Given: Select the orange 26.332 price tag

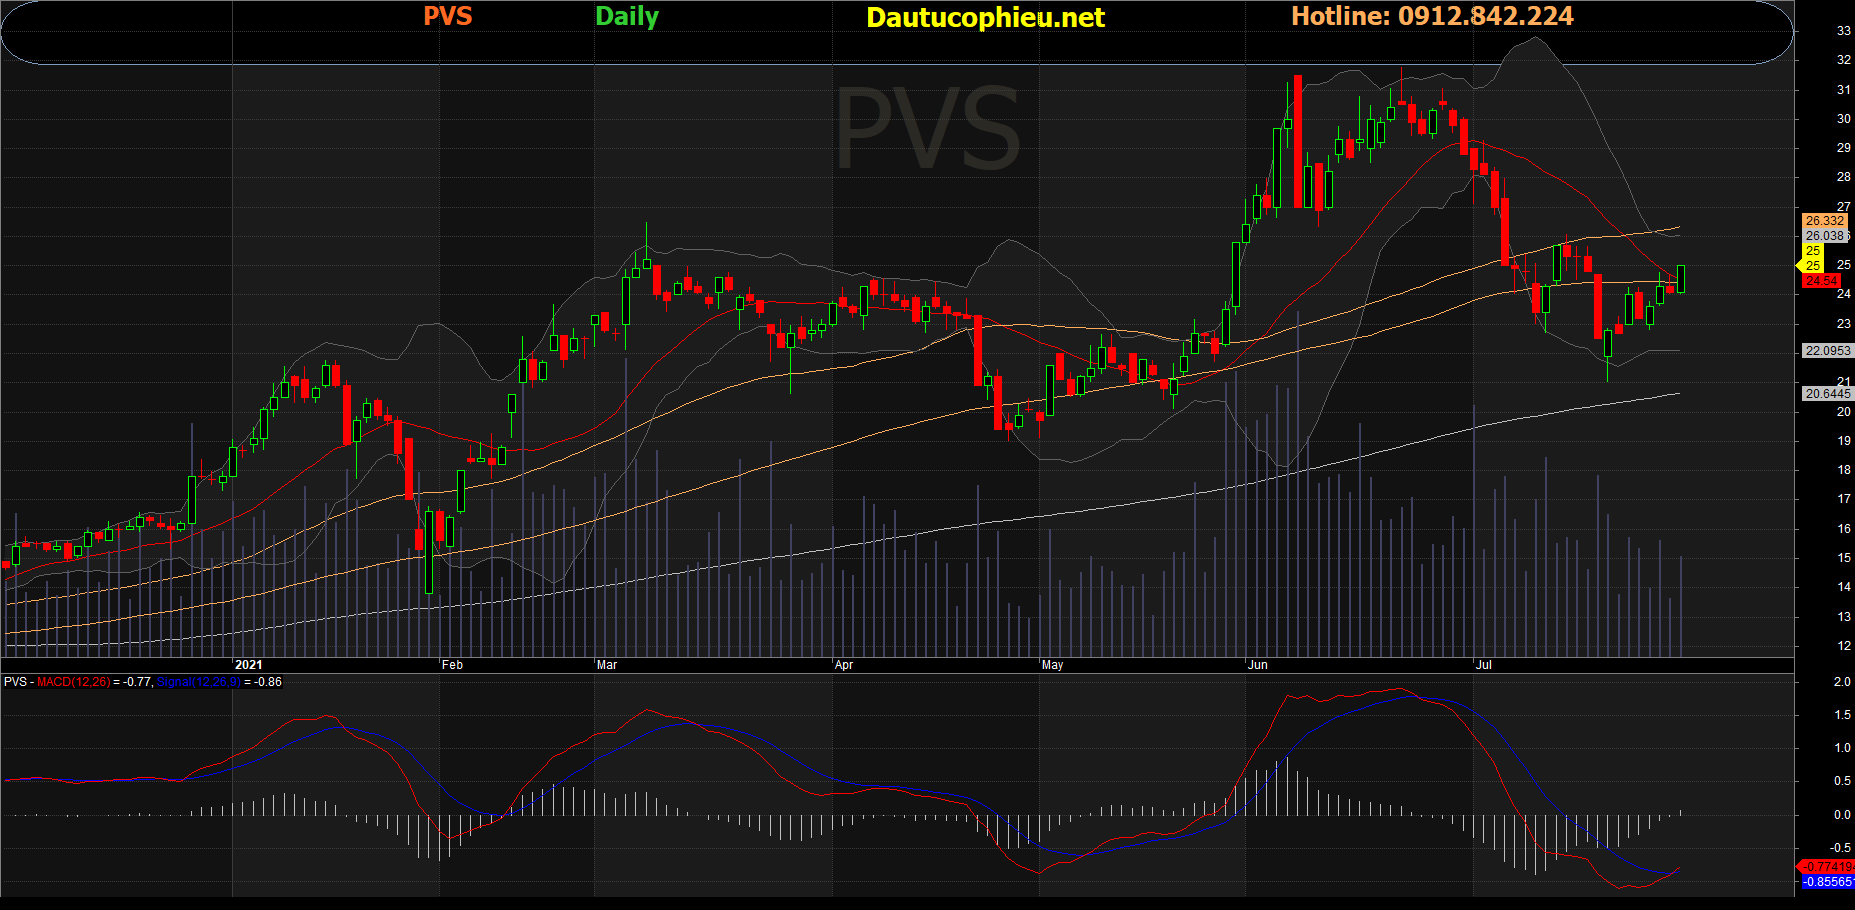Looking at the screenshot, I should 1824,221.
